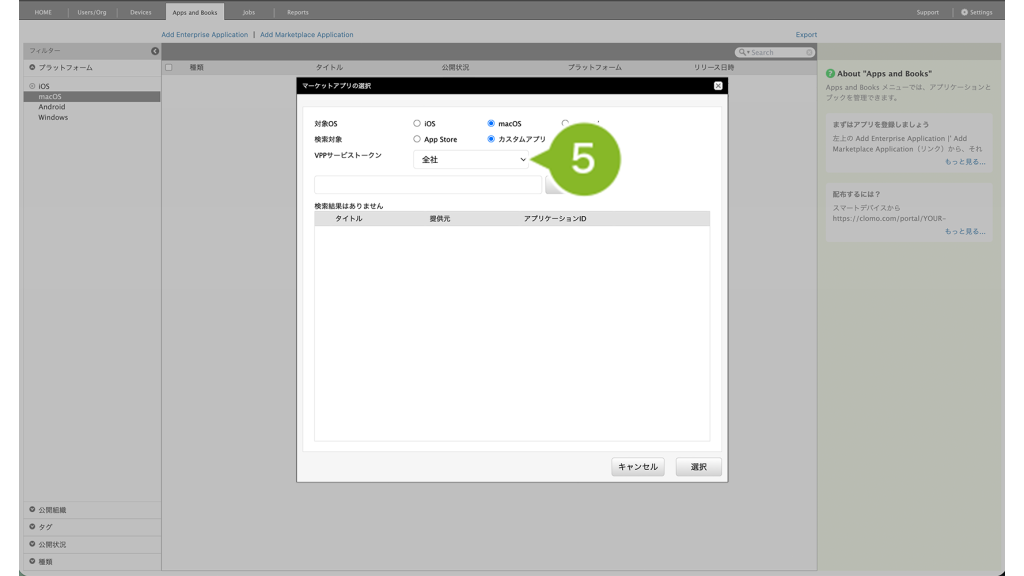This screenshot has width=1024, height=576.
Task: Click the top Search input field
Action: click(776, 52)
